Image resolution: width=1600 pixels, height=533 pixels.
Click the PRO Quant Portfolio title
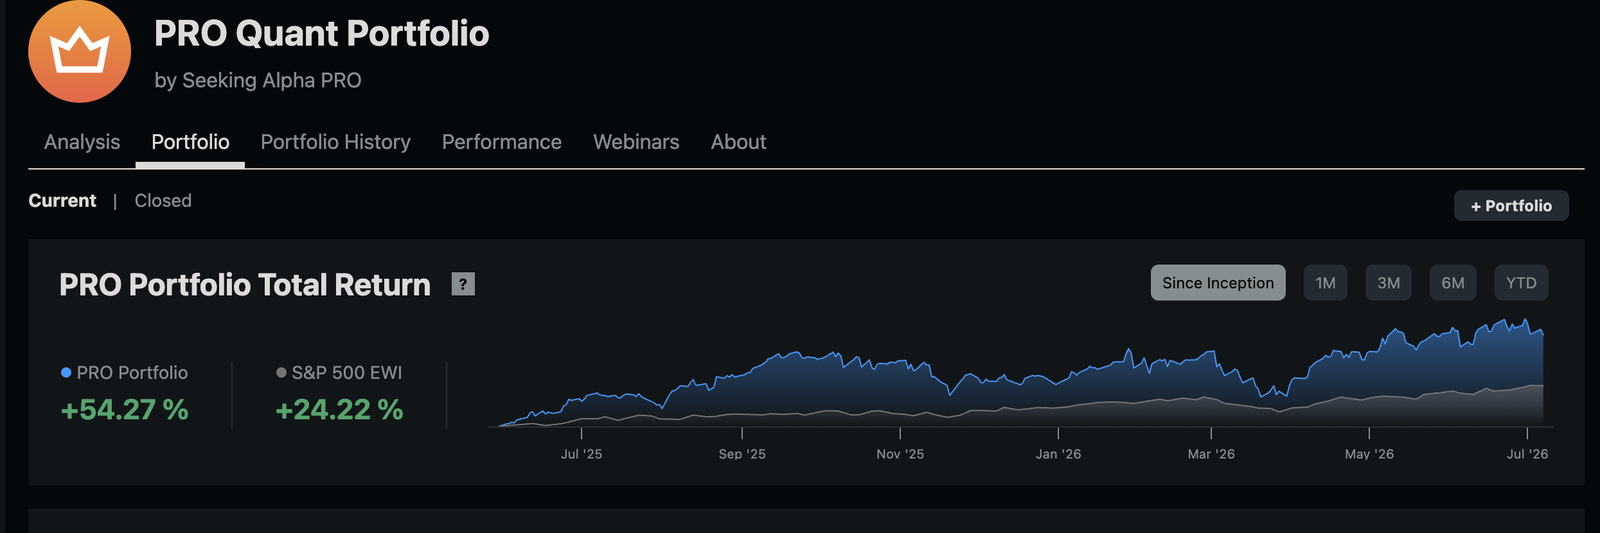coord(321,34)
